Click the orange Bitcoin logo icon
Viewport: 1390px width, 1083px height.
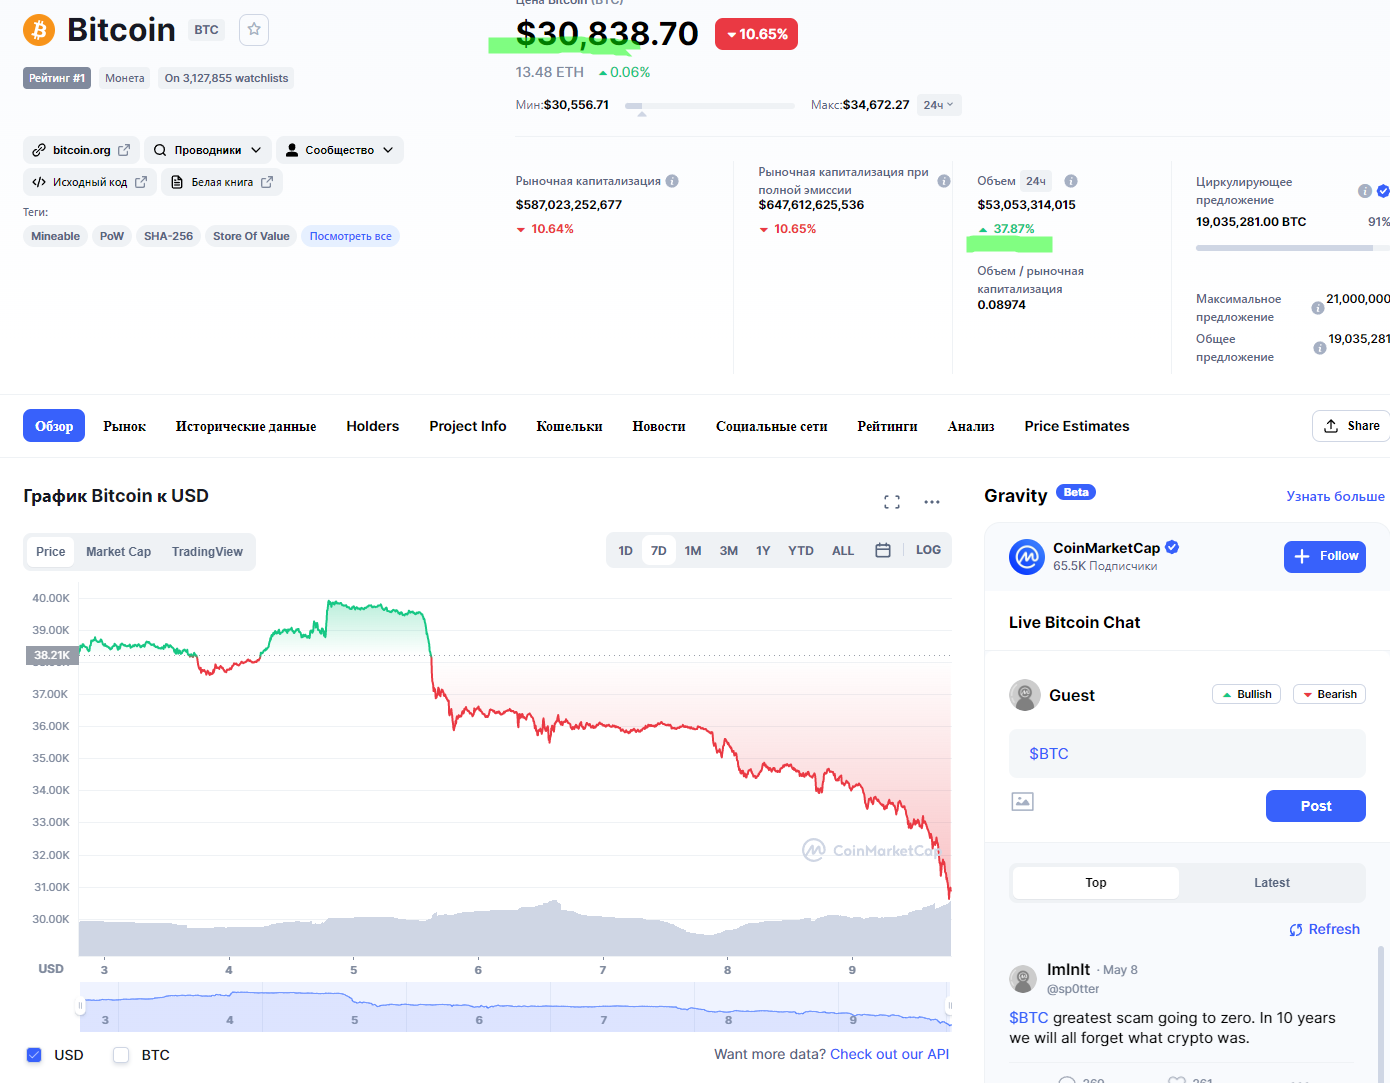pos(39,30)
